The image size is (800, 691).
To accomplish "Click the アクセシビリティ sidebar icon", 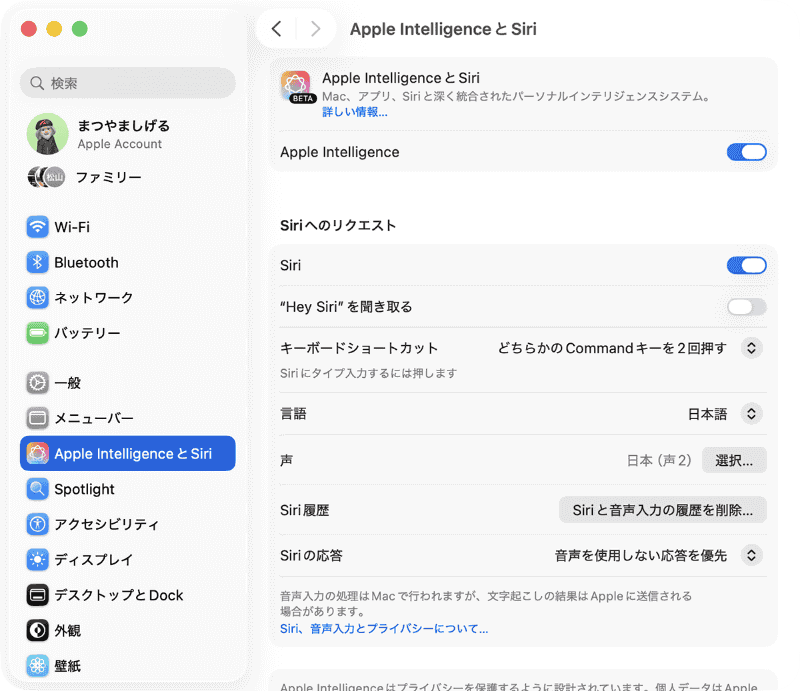I will point(37,524).
